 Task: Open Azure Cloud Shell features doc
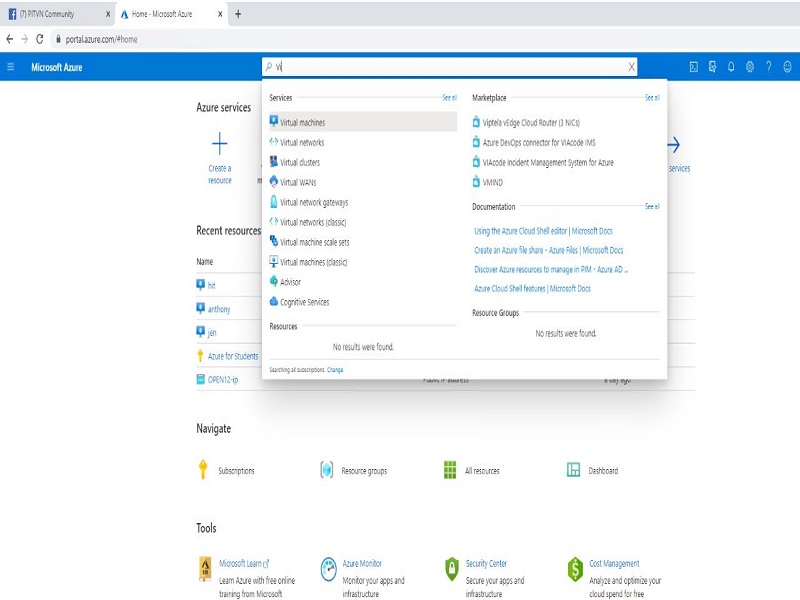click(532, 288)
